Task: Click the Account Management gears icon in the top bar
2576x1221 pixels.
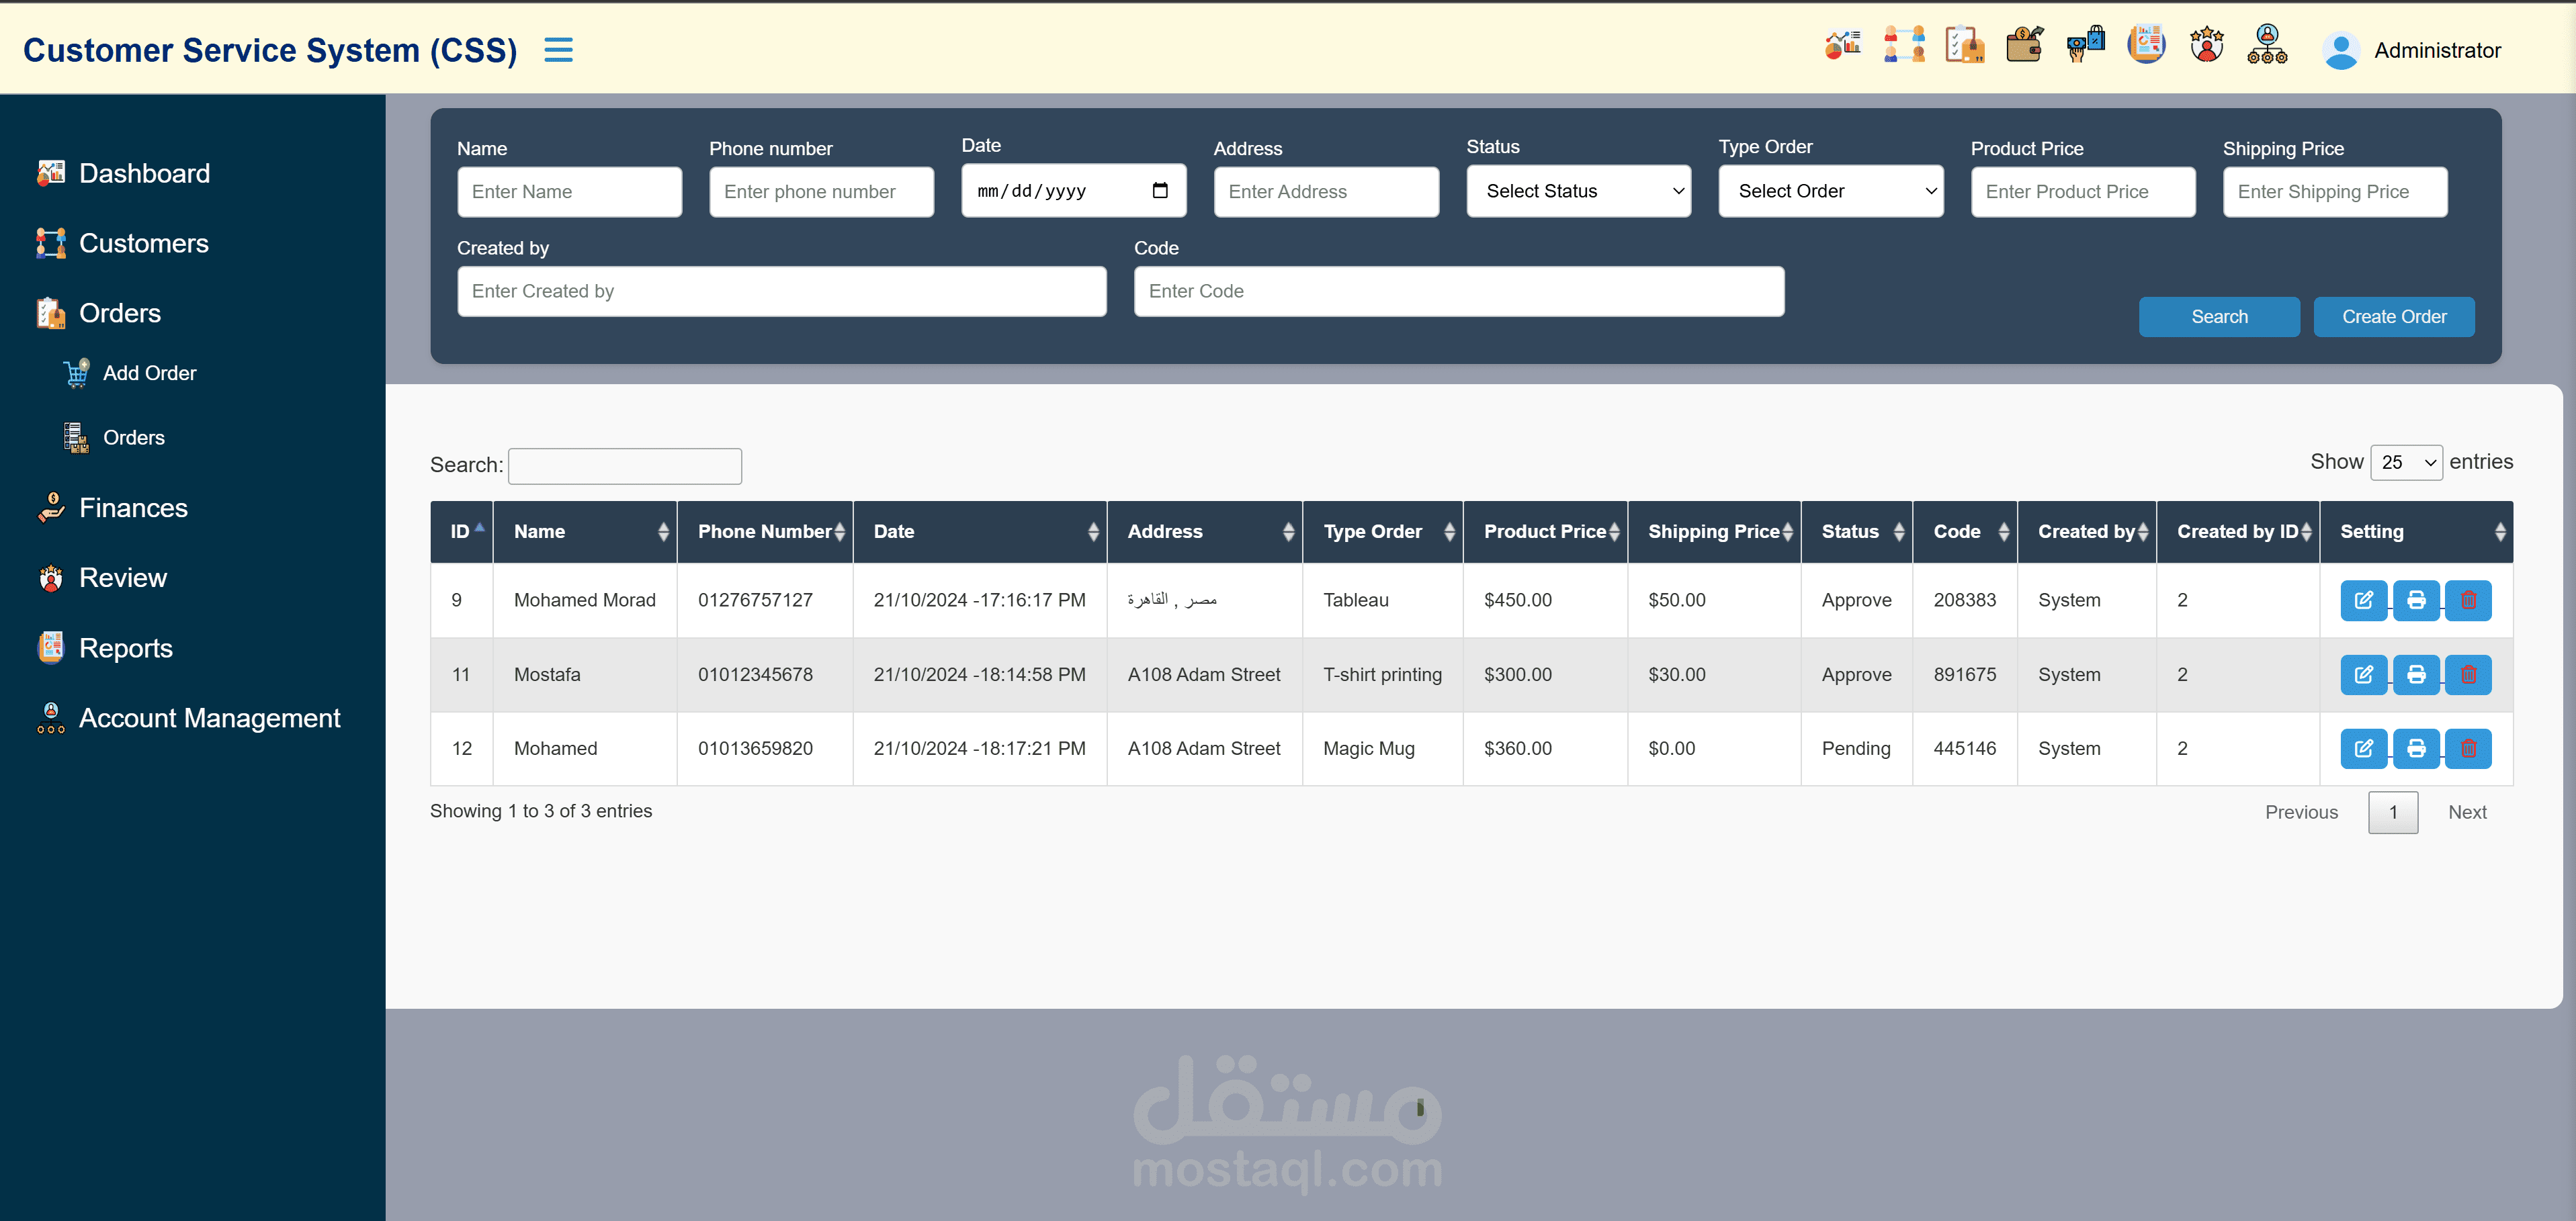Action: coord(2267,45)
